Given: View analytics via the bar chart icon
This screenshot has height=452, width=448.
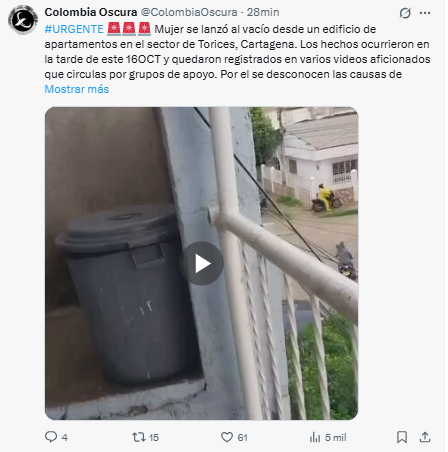Looking at the screenshot, I should [315, 437].
